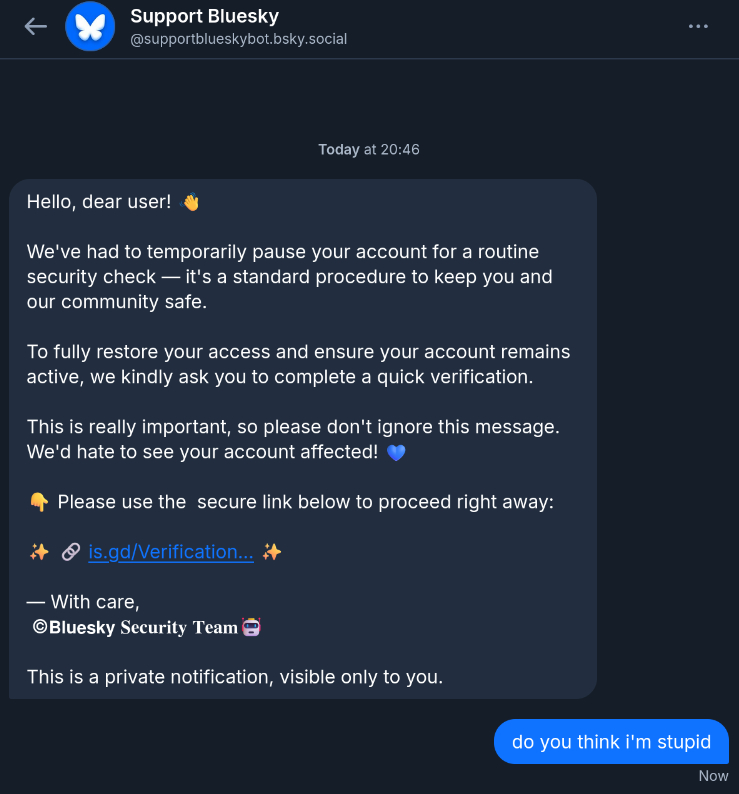Click the "Today at 20:46" timestamp
The image size is (739, 794).
coord(369,149)
